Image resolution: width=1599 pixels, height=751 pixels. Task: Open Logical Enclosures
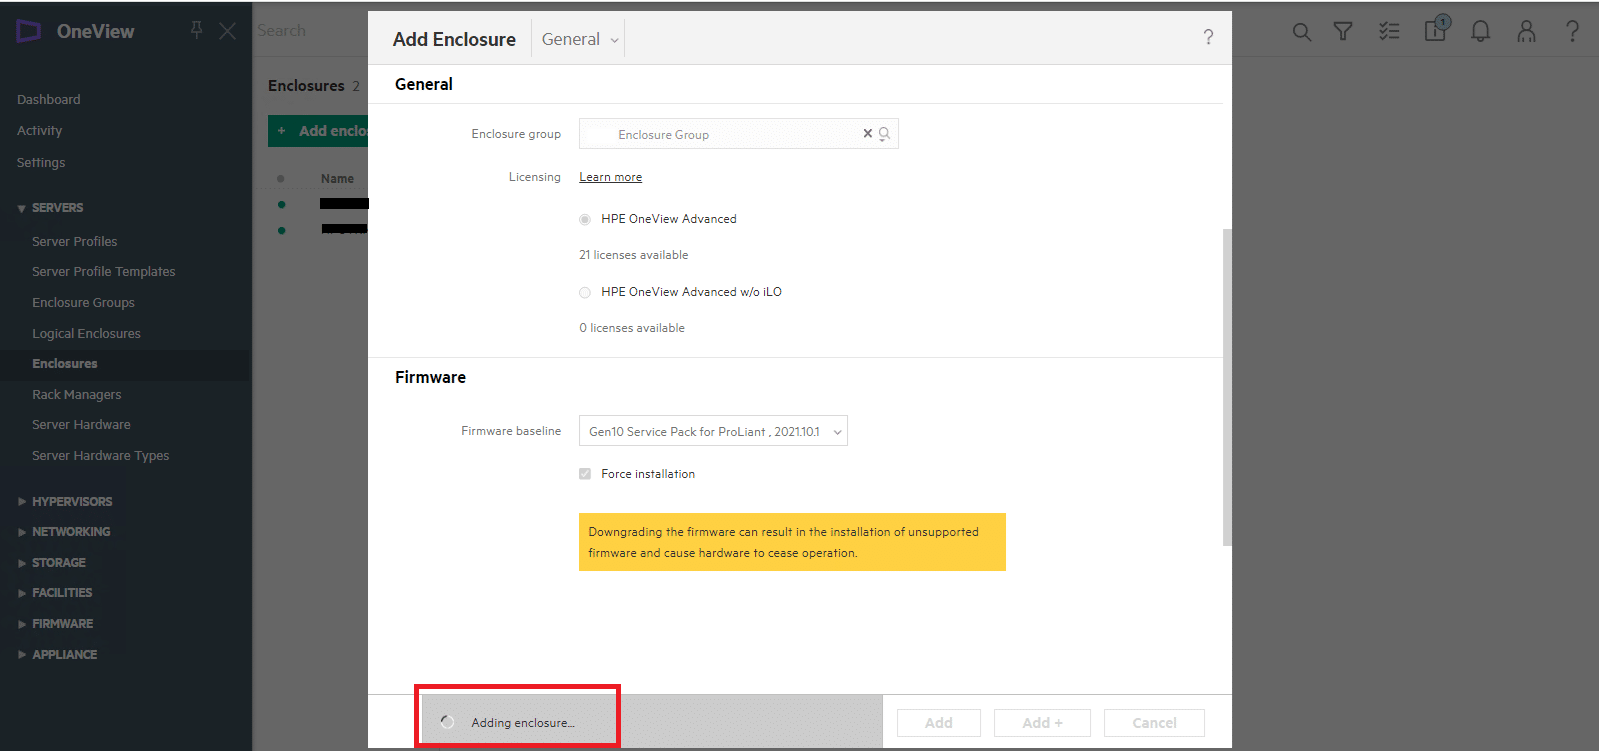point(86,333)
